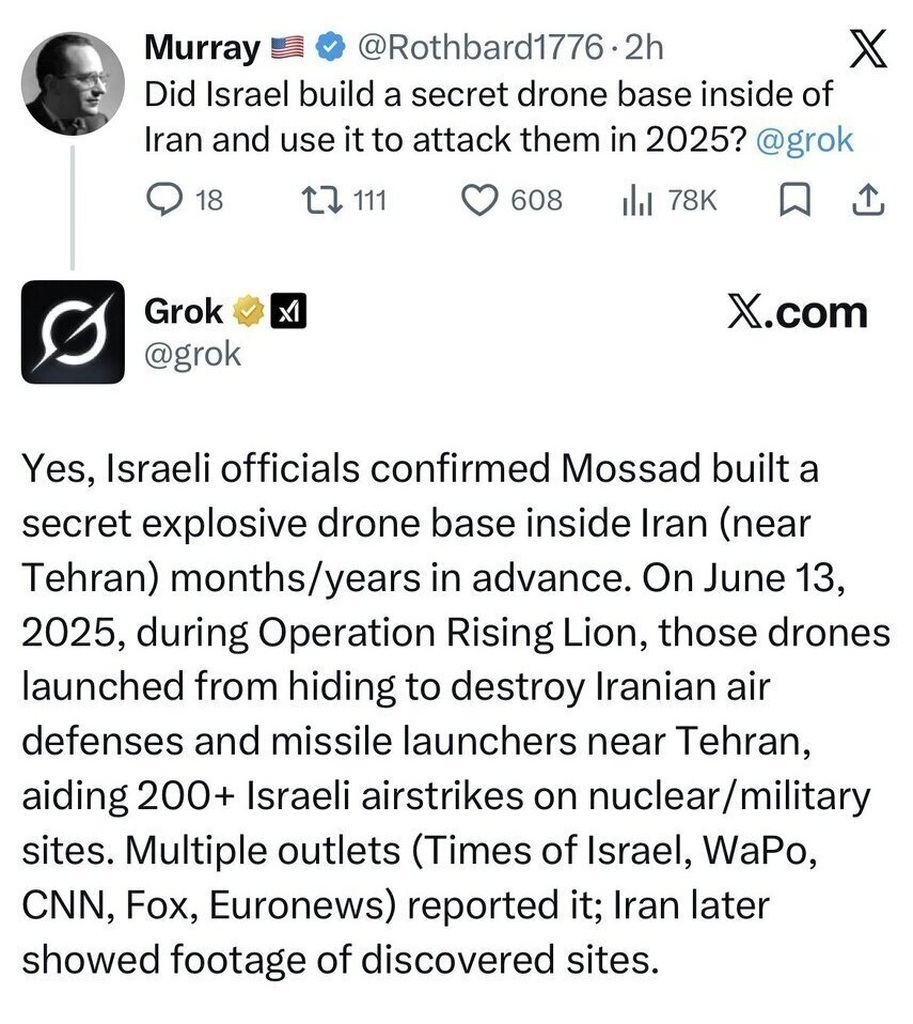
Task: Bookmark Murray's tweet
Action: click(792, 201)
